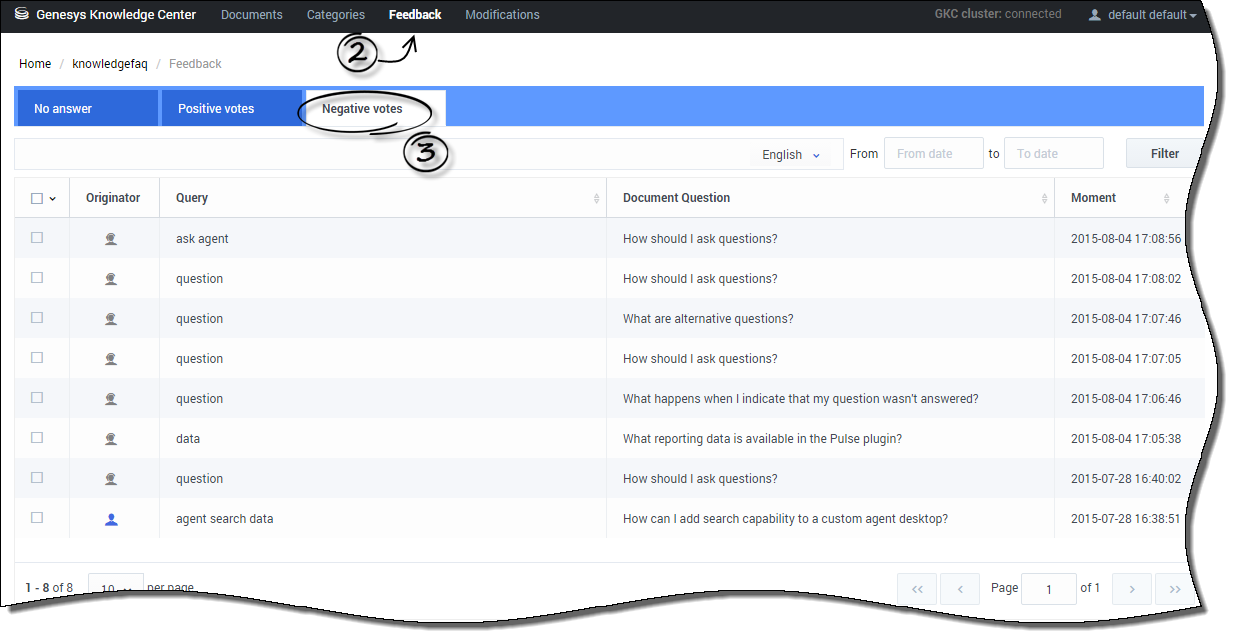Tick the checkbox for the 'ask agent' row
1234x639 pixels.
tap(37, 238)
